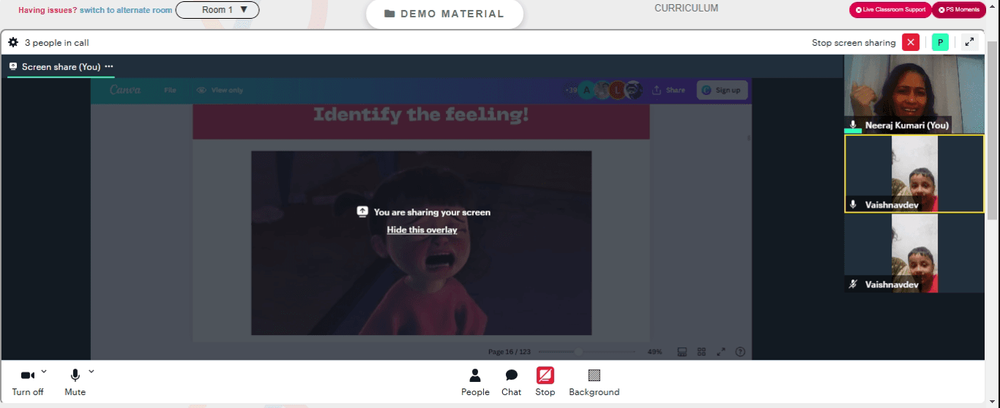Viewport: 1000px width, 408px height.
Task: Click Neeraj Kumari microphone indicator
Action: click(853, 125)
